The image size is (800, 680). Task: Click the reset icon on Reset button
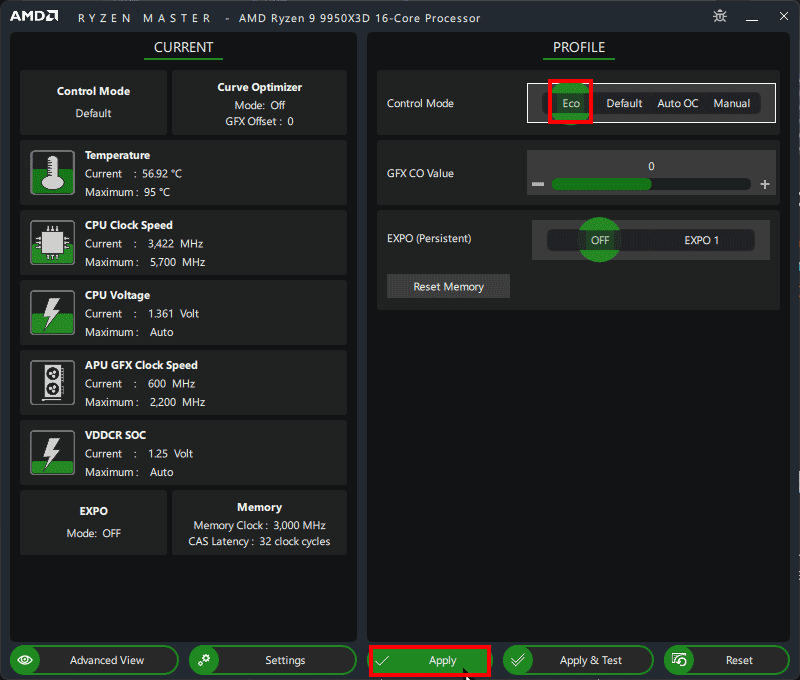[679, 660]
